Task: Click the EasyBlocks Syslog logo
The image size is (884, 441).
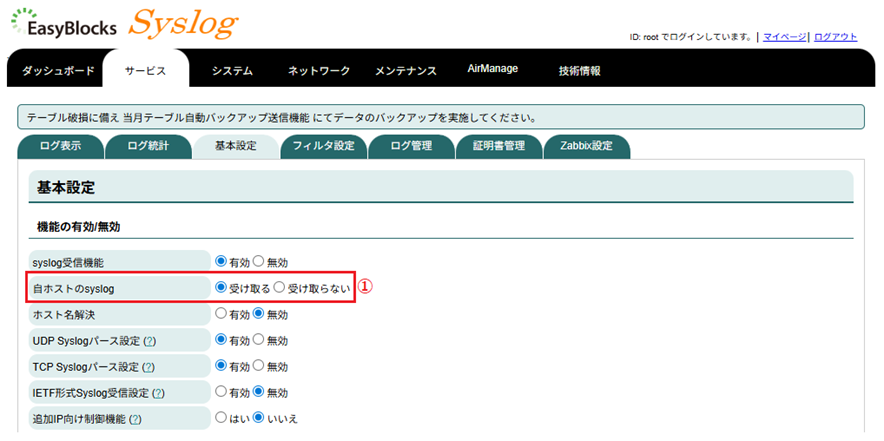Action: pos(125,24)
